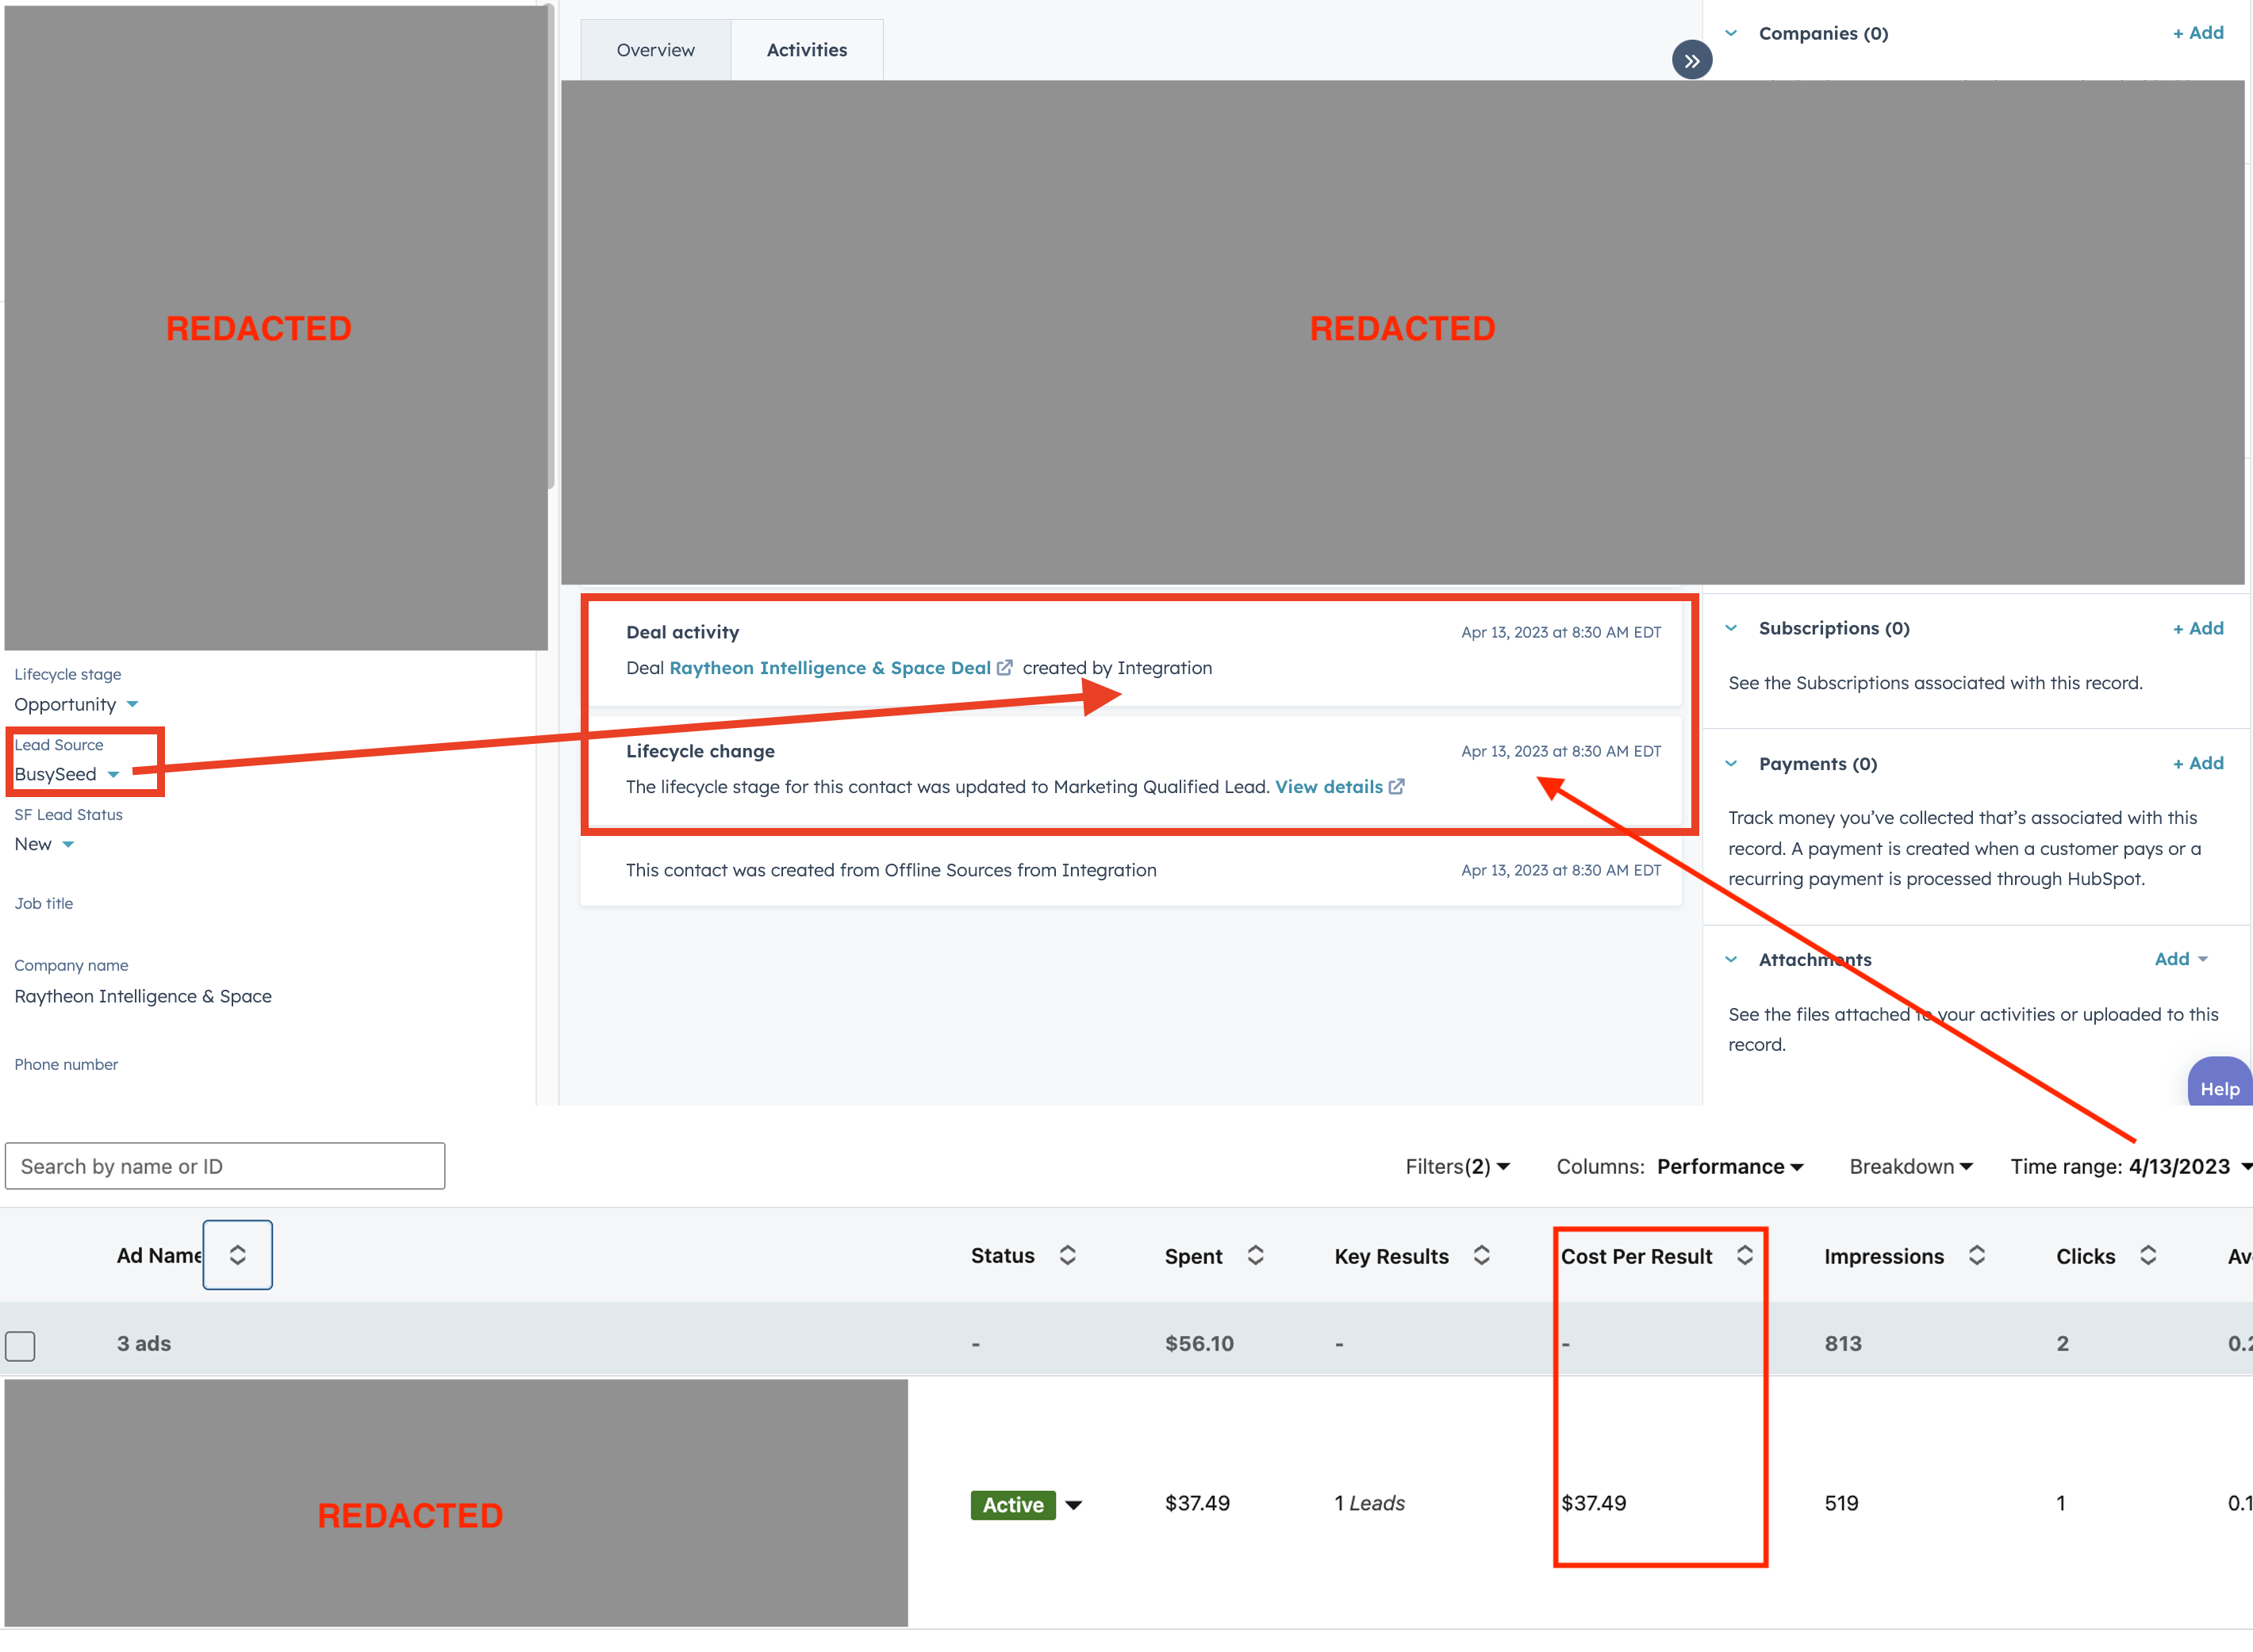
Task: Open the Active status dropdown arrow
Action: (x=1073, y=1505)
